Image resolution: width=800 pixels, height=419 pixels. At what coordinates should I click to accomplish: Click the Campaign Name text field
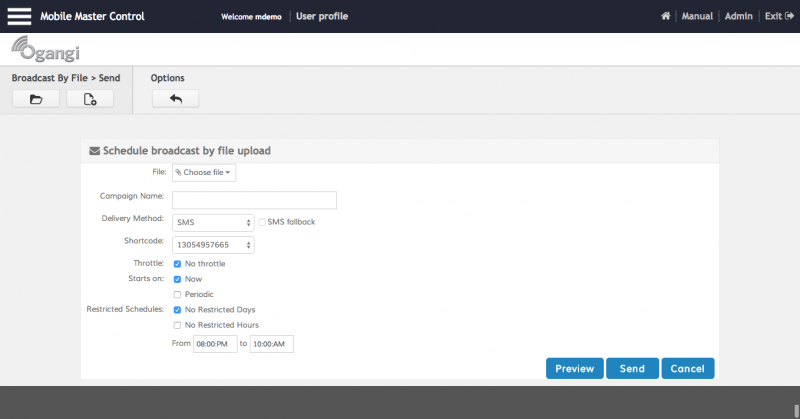click(254, 199)
